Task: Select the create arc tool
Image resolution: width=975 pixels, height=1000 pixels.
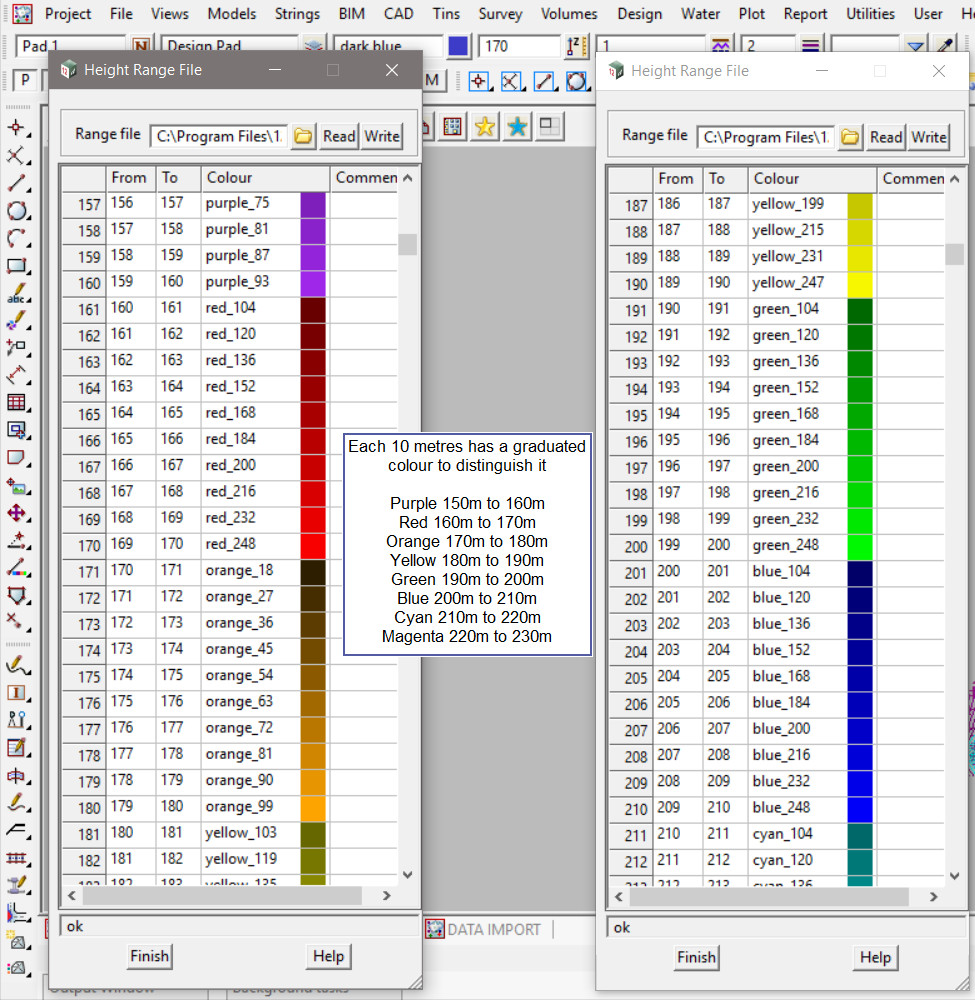Action: pos(17,239)
